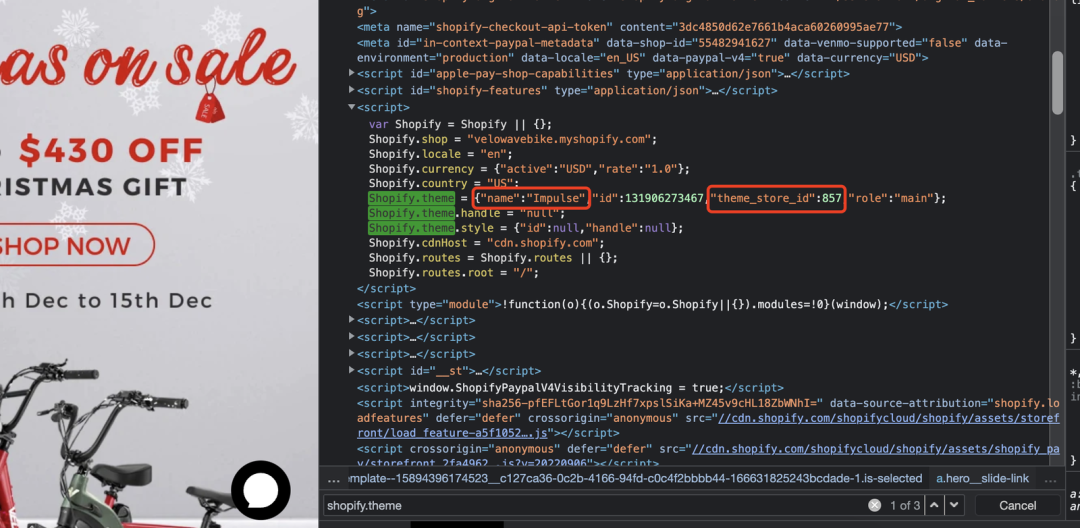Expand the shopify-features script node
1080x528 pixels.
352,89
